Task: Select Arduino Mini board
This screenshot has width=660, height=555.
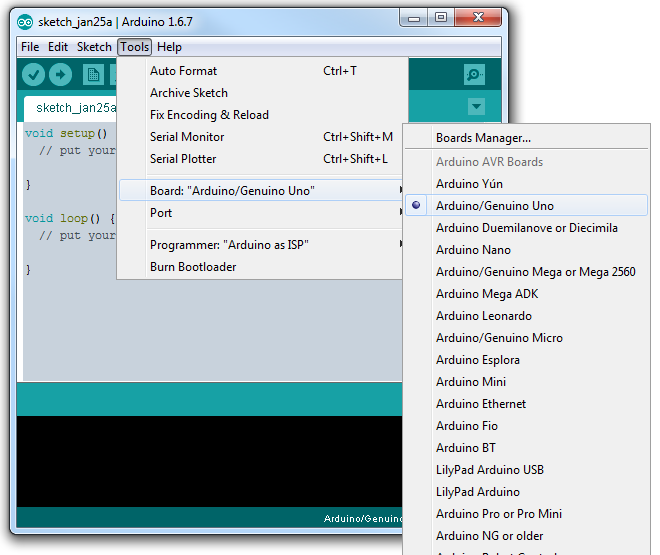Action: (526, 382)
